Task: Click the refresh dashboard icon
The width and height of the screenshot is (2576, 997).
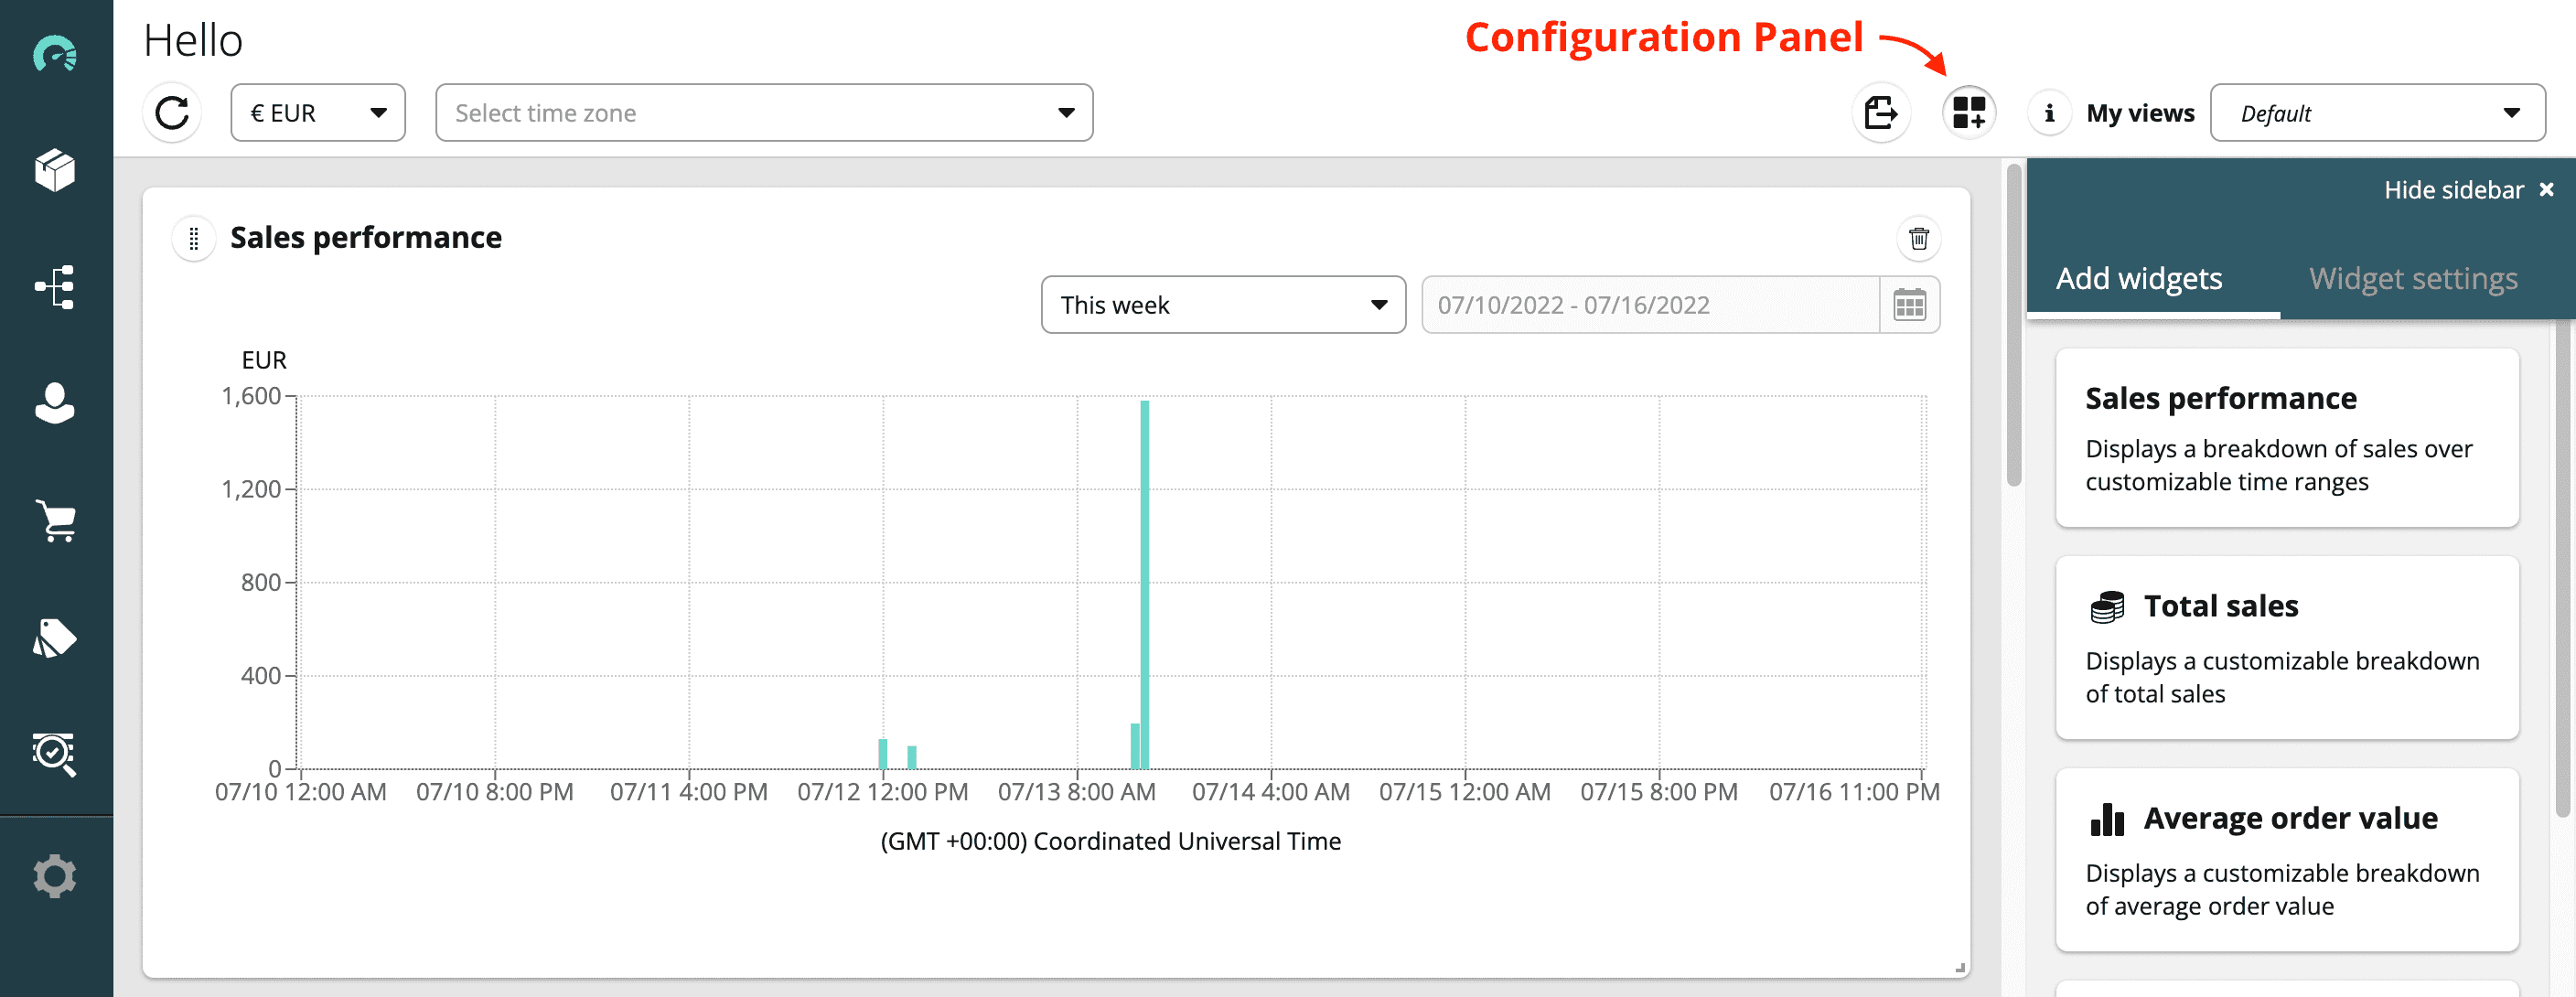Action: (172, 113)
